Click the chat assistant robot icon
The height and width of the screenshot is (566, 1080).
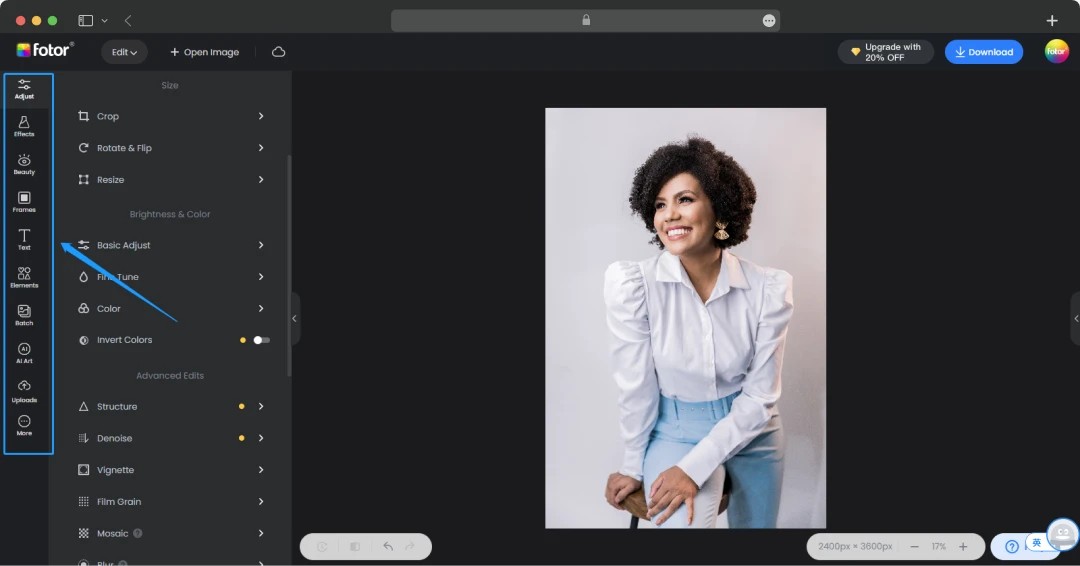click(x=1063, y=534)
